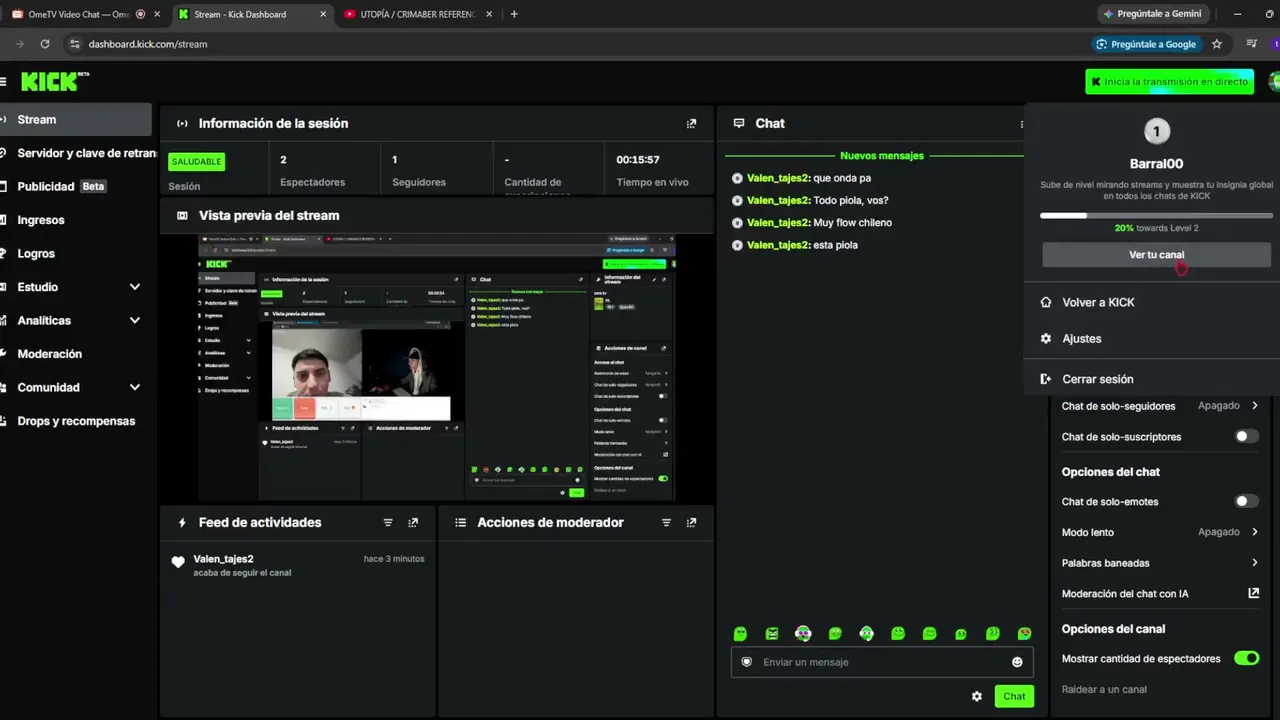1280x720 pixels.
Task: Click the 00:15:57 live time value
Action: click(638, 160)
